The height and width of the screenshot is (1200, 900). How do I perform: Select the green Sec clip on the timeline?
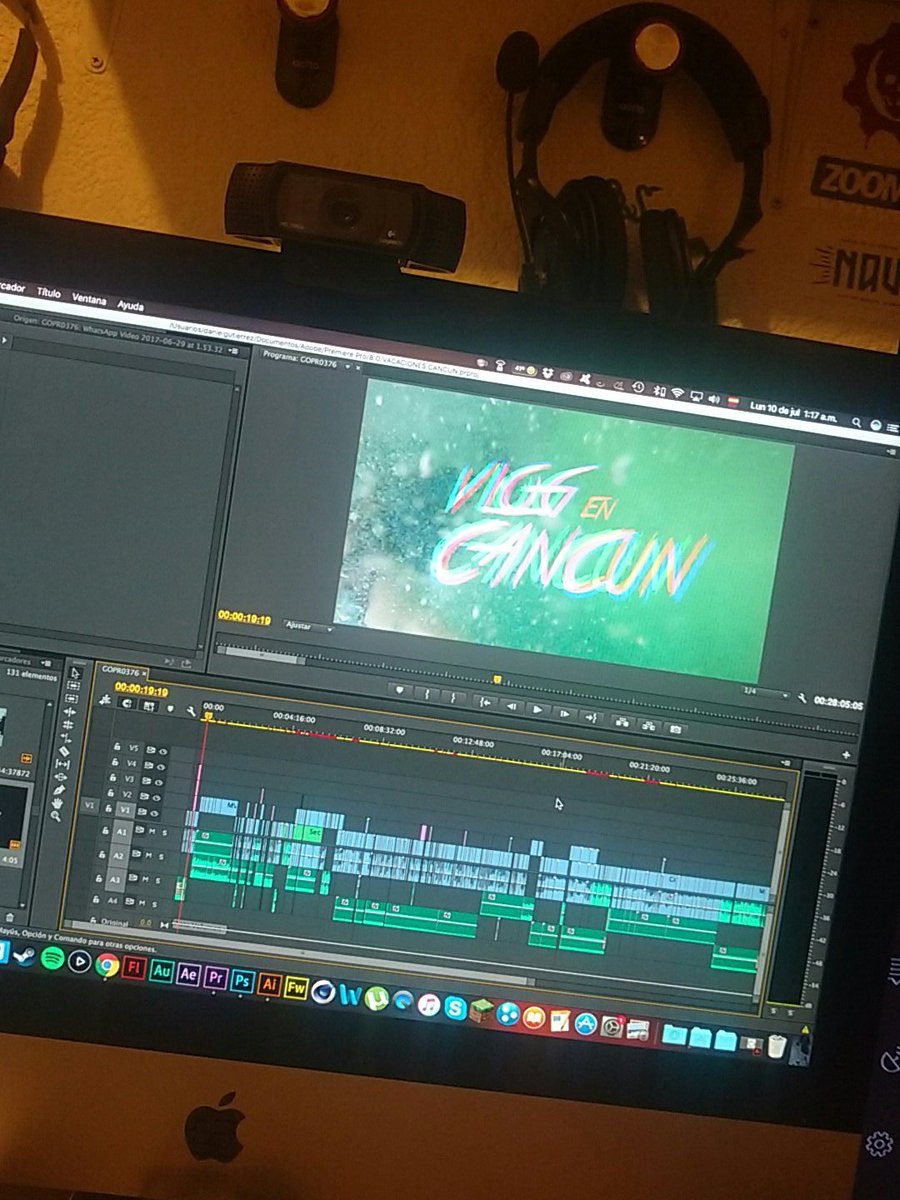pos(313,831)
